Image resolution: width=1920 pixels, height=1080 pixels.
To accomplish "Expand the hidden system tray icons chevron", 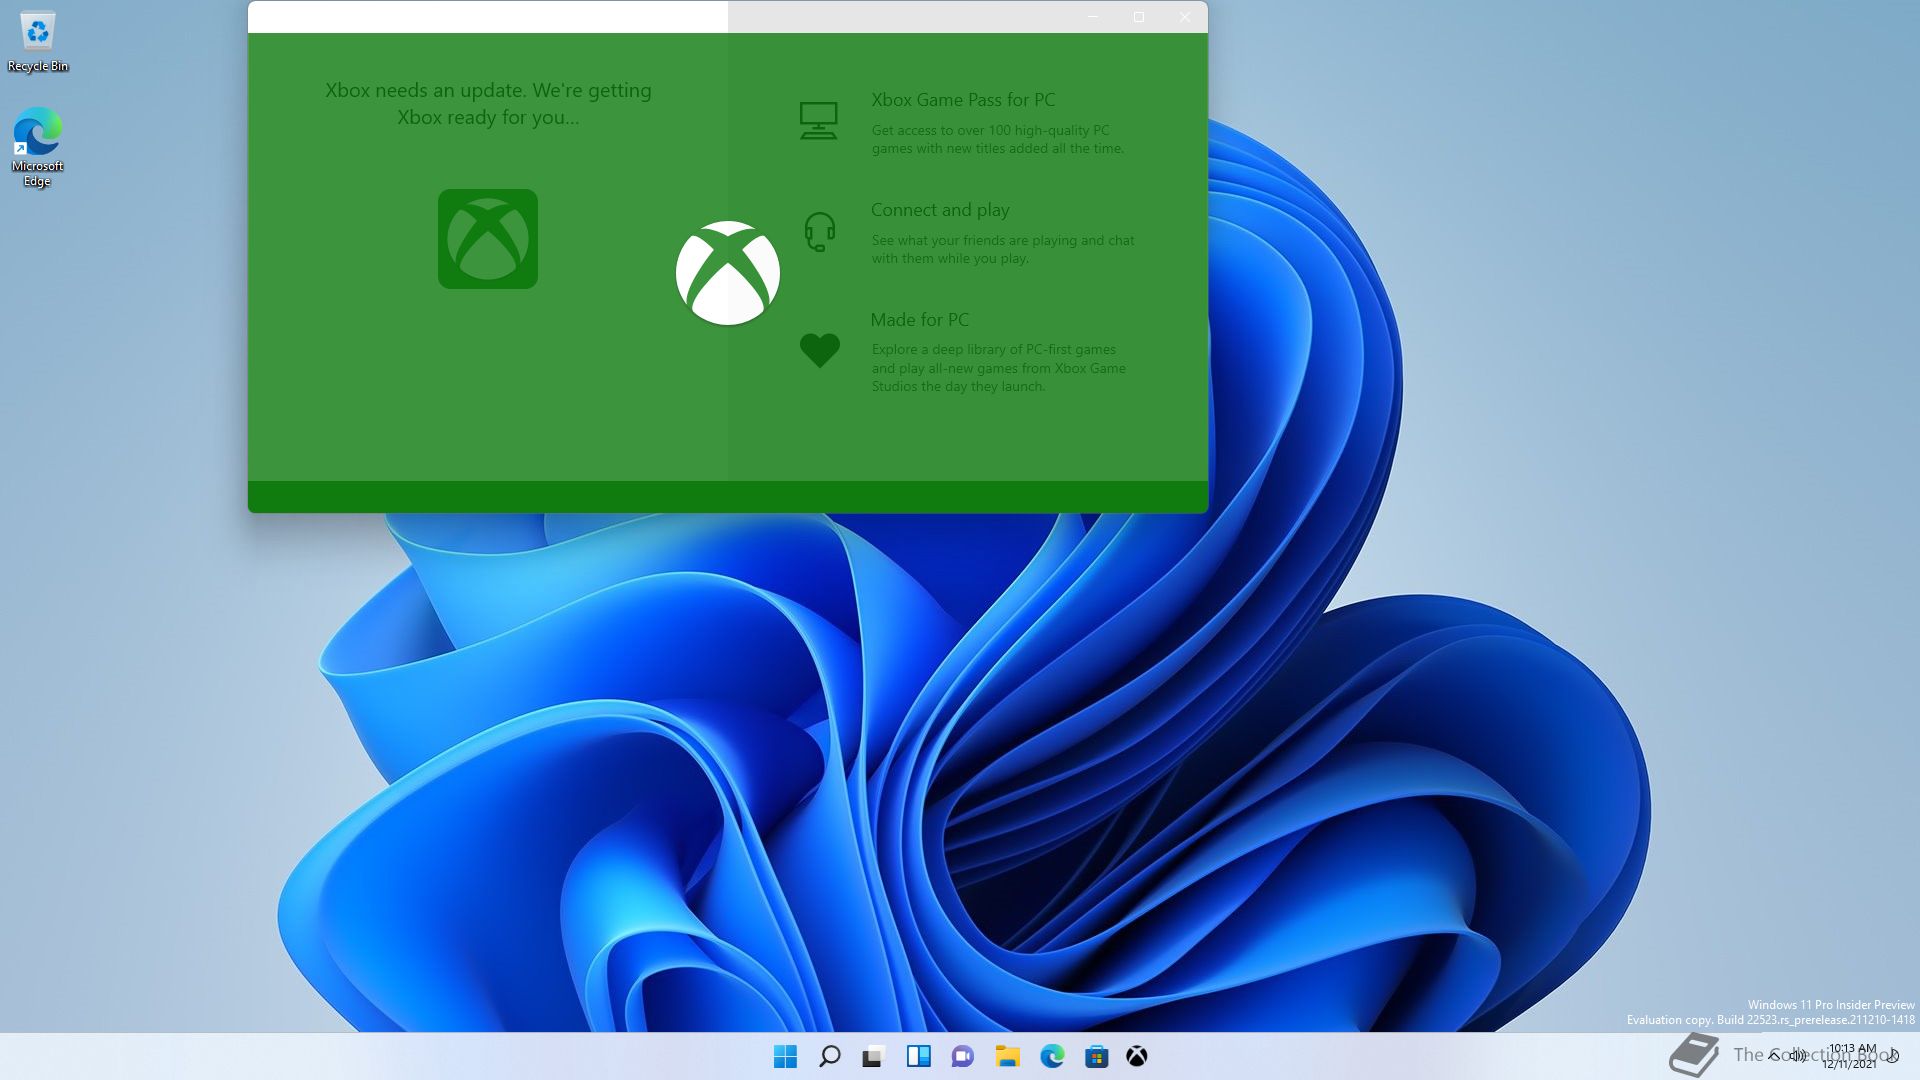I will [1774, 1055].
